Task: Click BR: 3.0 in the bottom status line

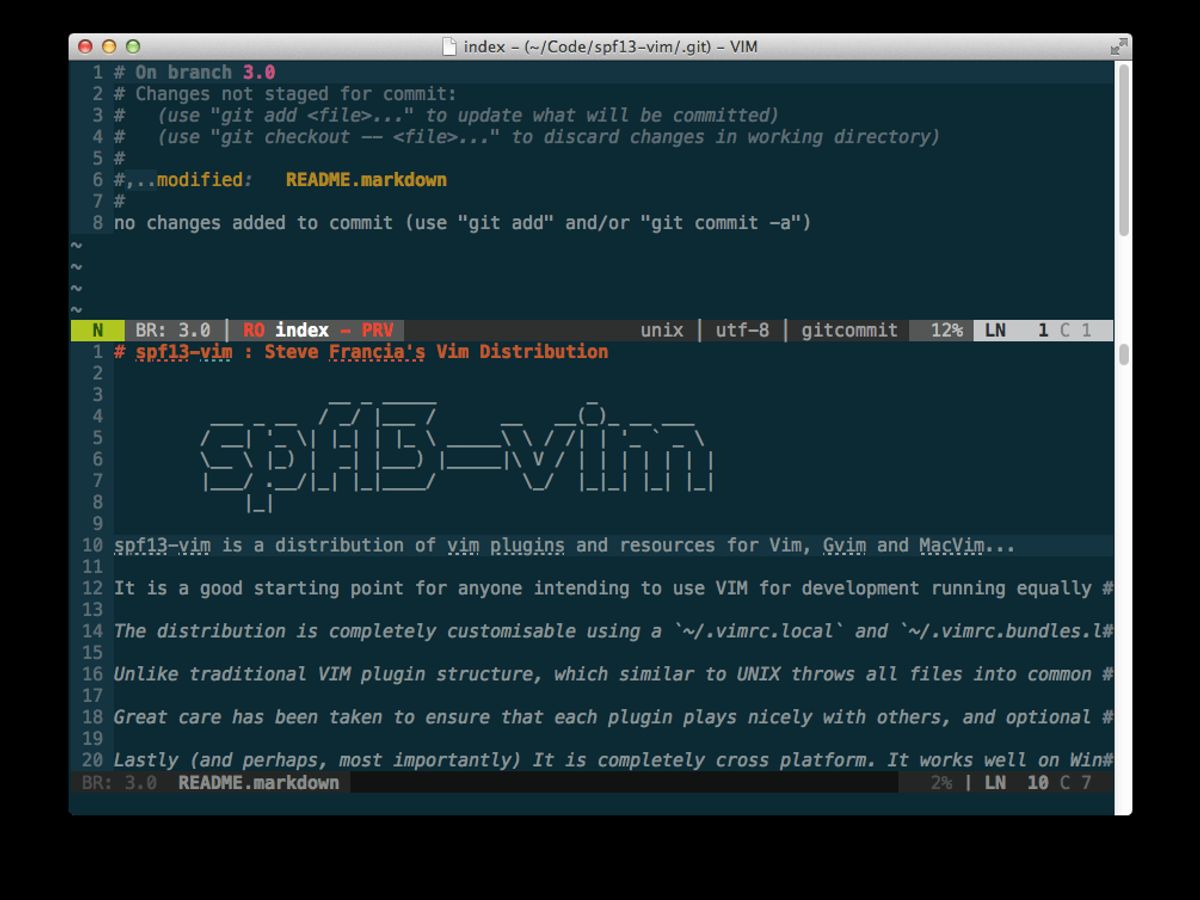Action: 119,782
